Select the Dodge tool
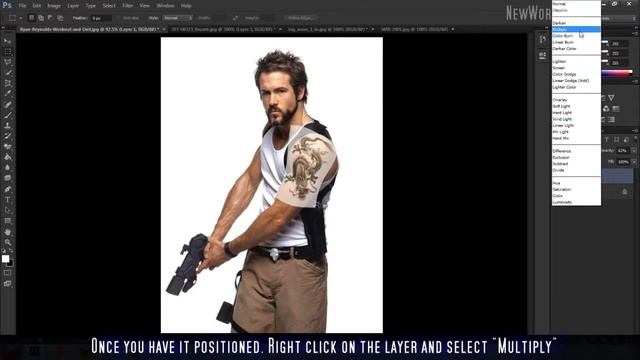 pyautogui.click(x=7, y=178)
